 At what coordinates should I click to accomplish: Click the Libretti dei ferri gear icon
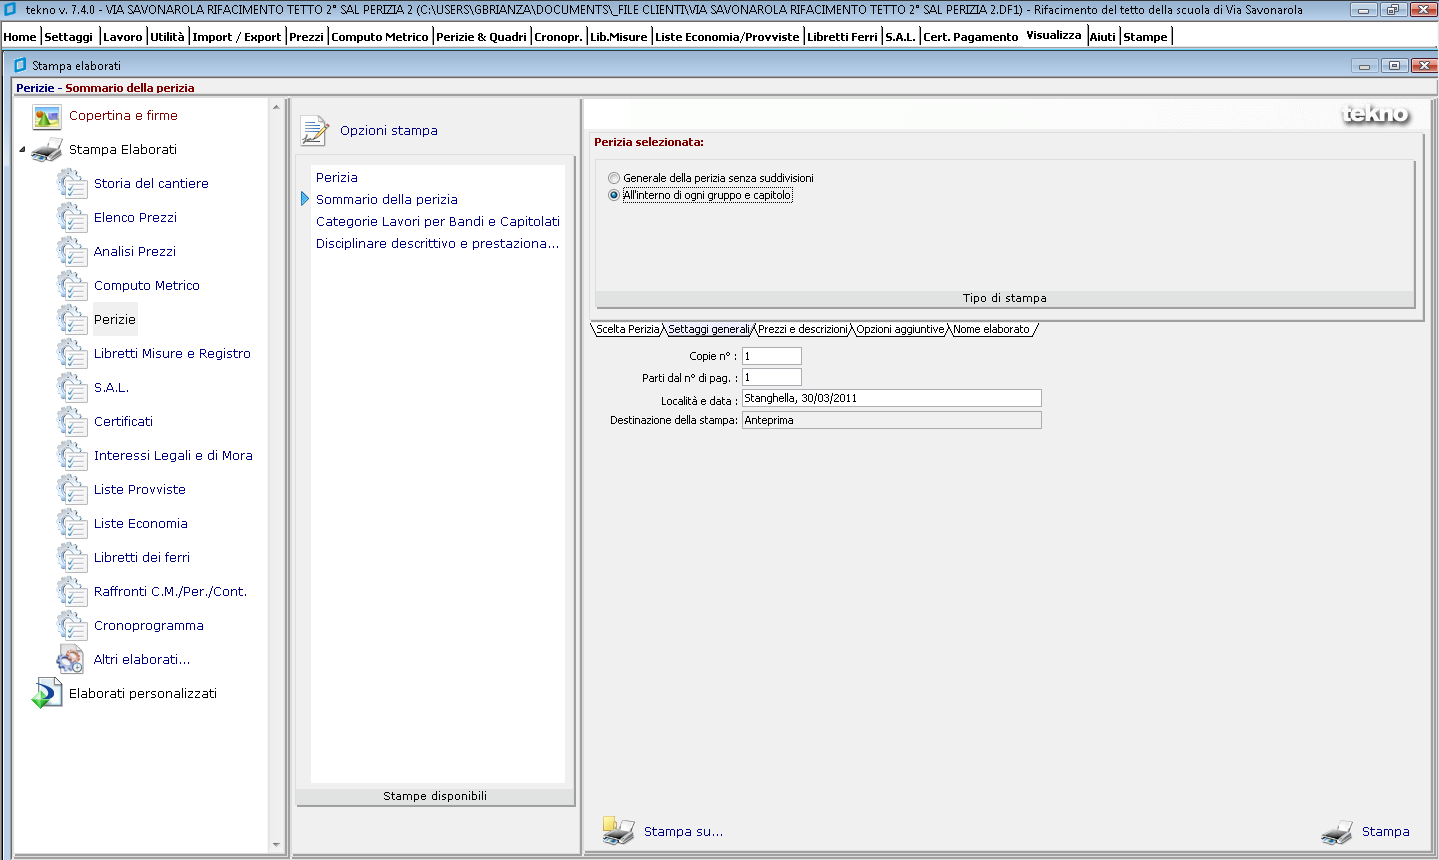pos(72,558)
